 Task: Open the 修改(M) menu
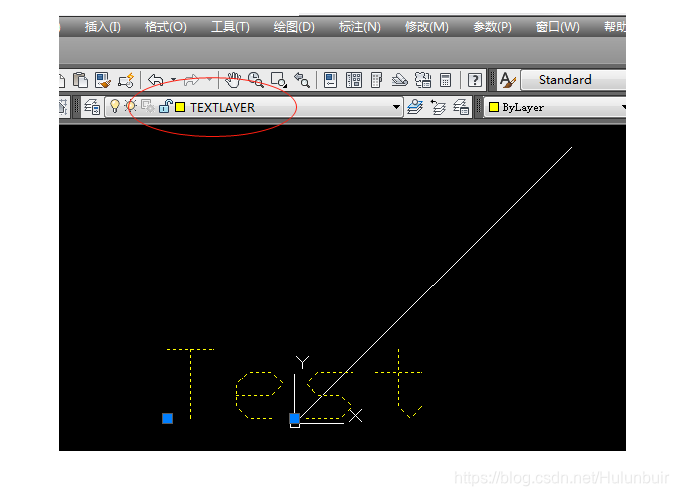427,27
